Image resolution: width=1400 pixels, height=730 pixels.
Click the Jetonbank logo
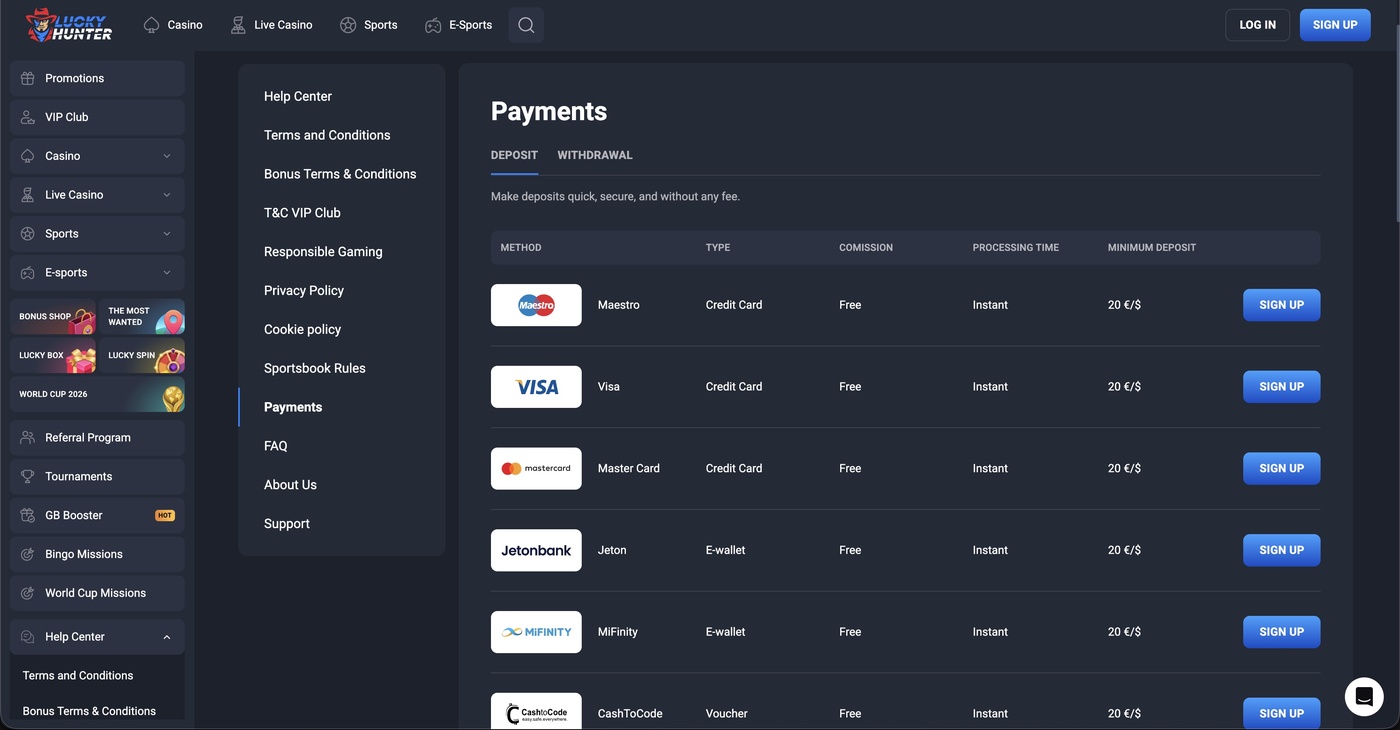coord(536,550)
